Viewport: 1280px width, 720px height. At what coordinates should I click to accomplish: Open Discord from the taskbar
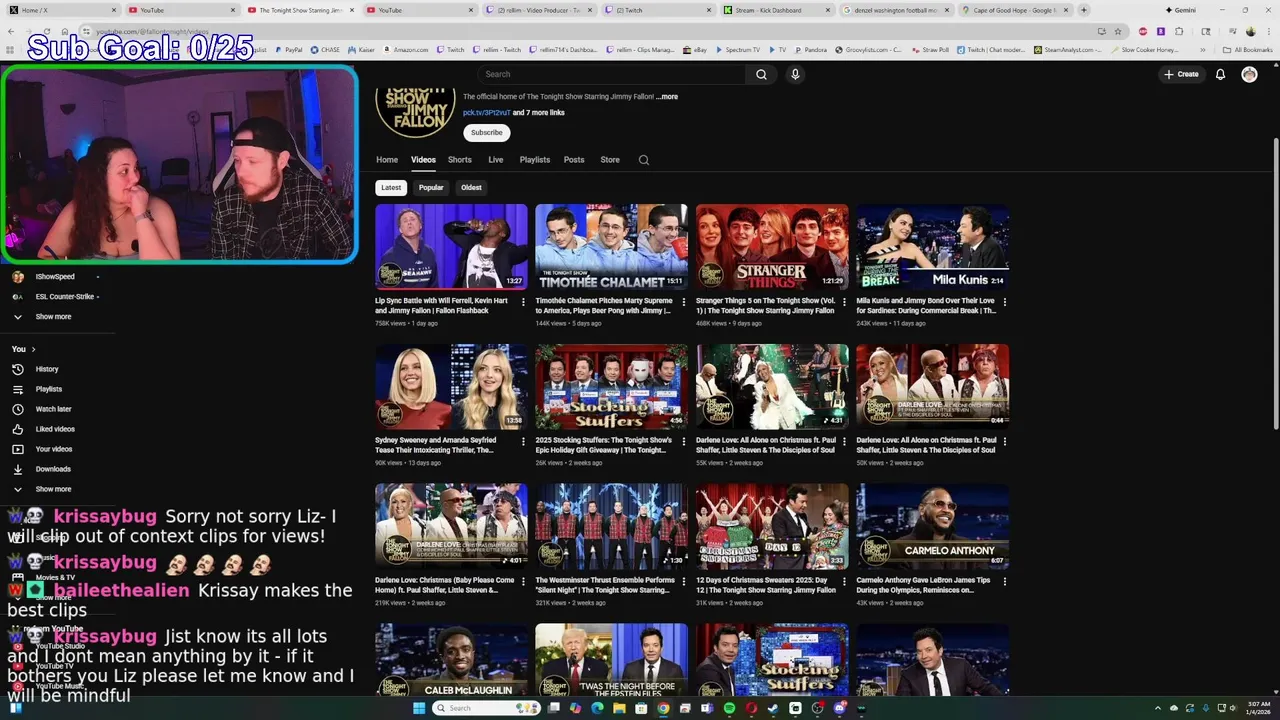tap(840, 708)
